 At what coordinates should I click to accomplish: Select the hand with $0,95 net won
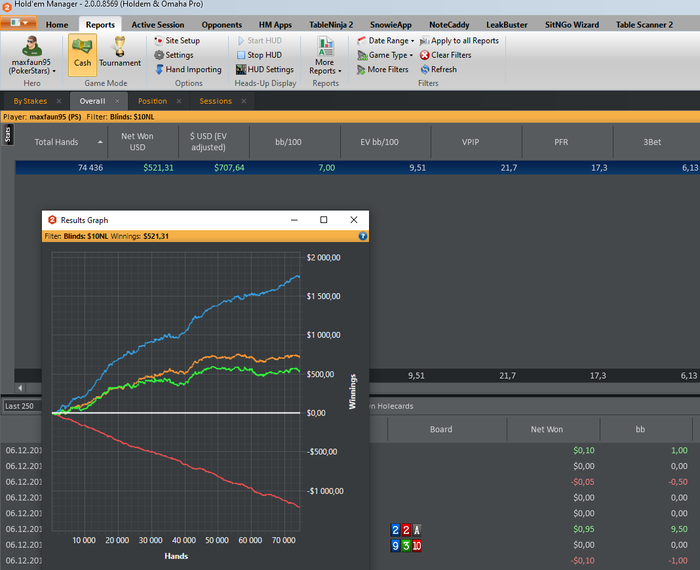[x=583, y=529]
